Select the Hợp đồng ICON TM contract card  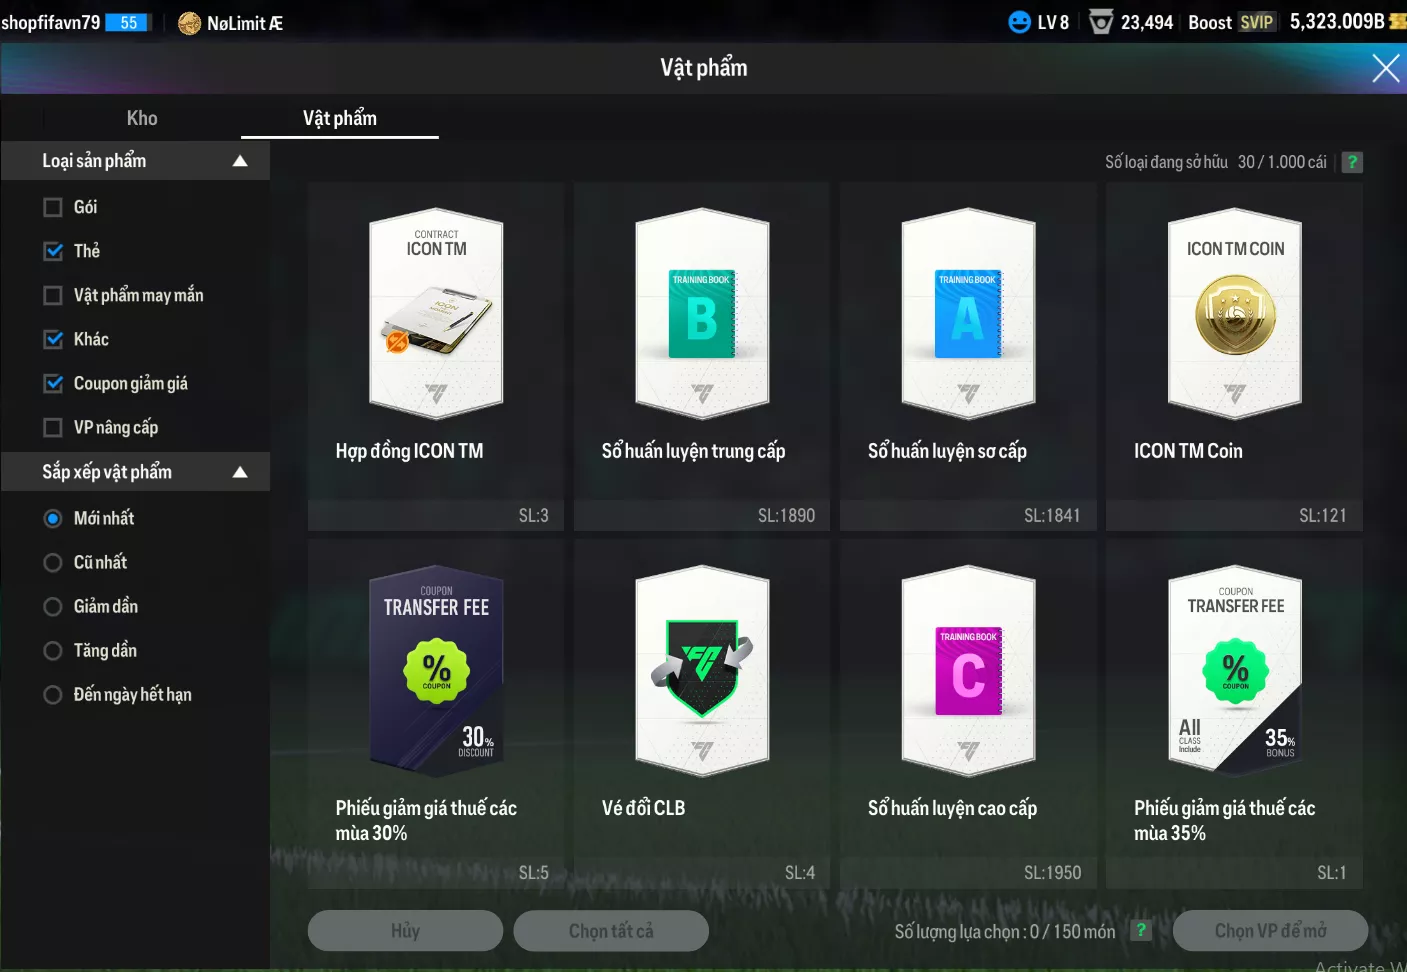tap(436, 315)
